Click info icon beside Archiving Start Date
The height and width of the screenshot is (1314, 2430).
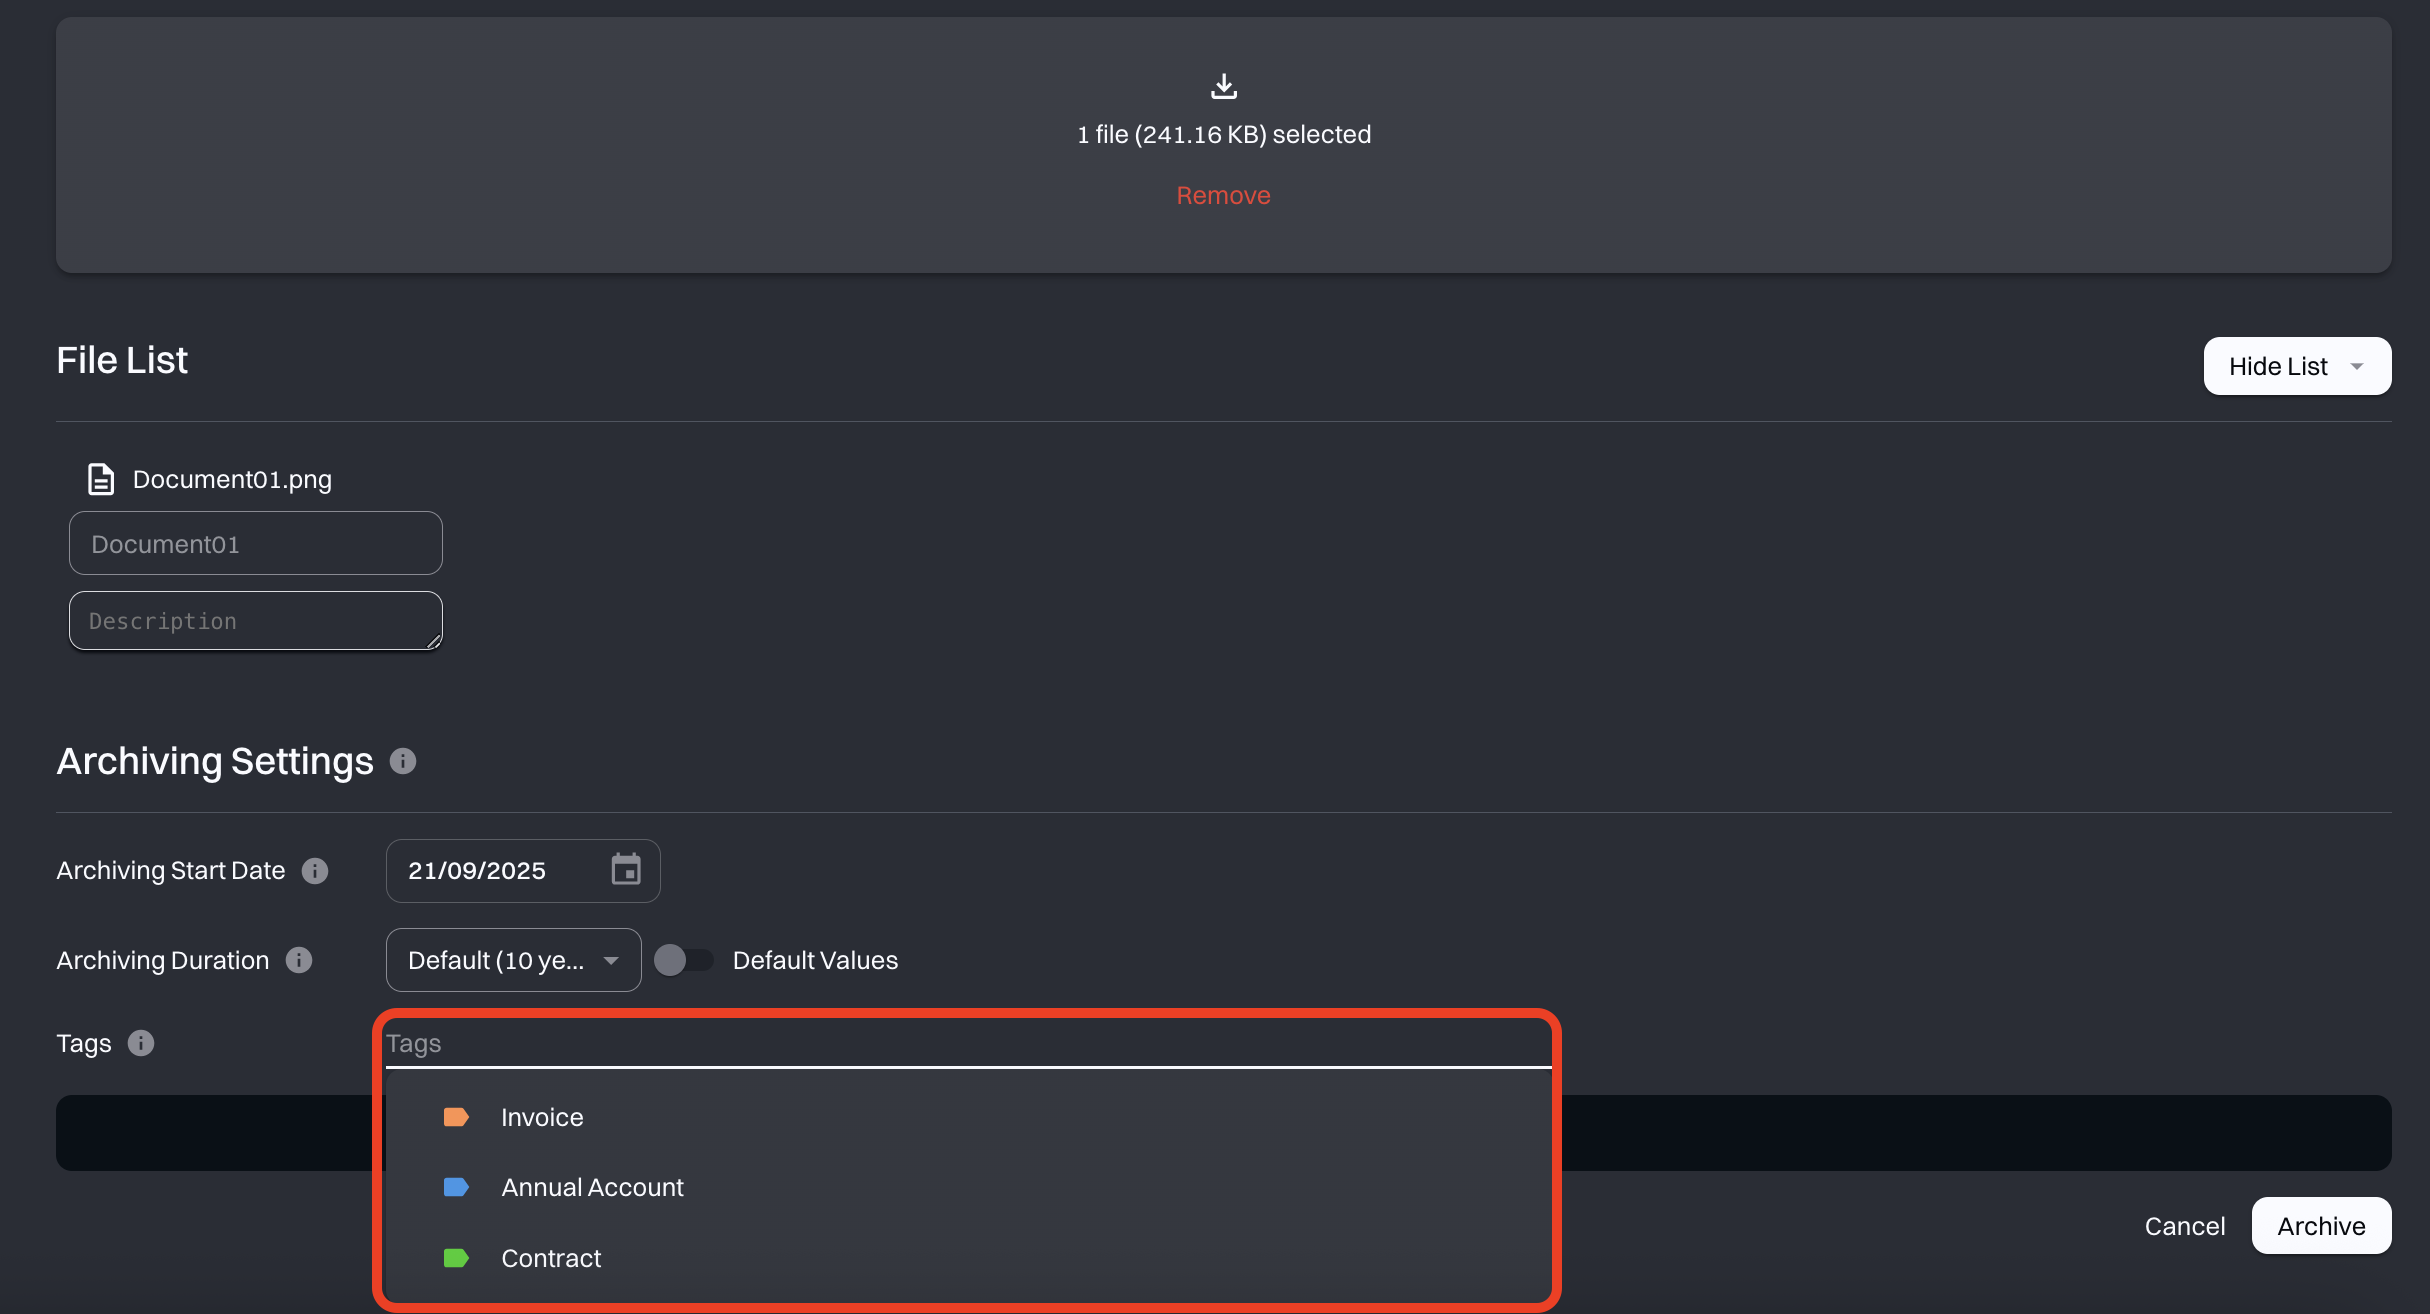315,871
